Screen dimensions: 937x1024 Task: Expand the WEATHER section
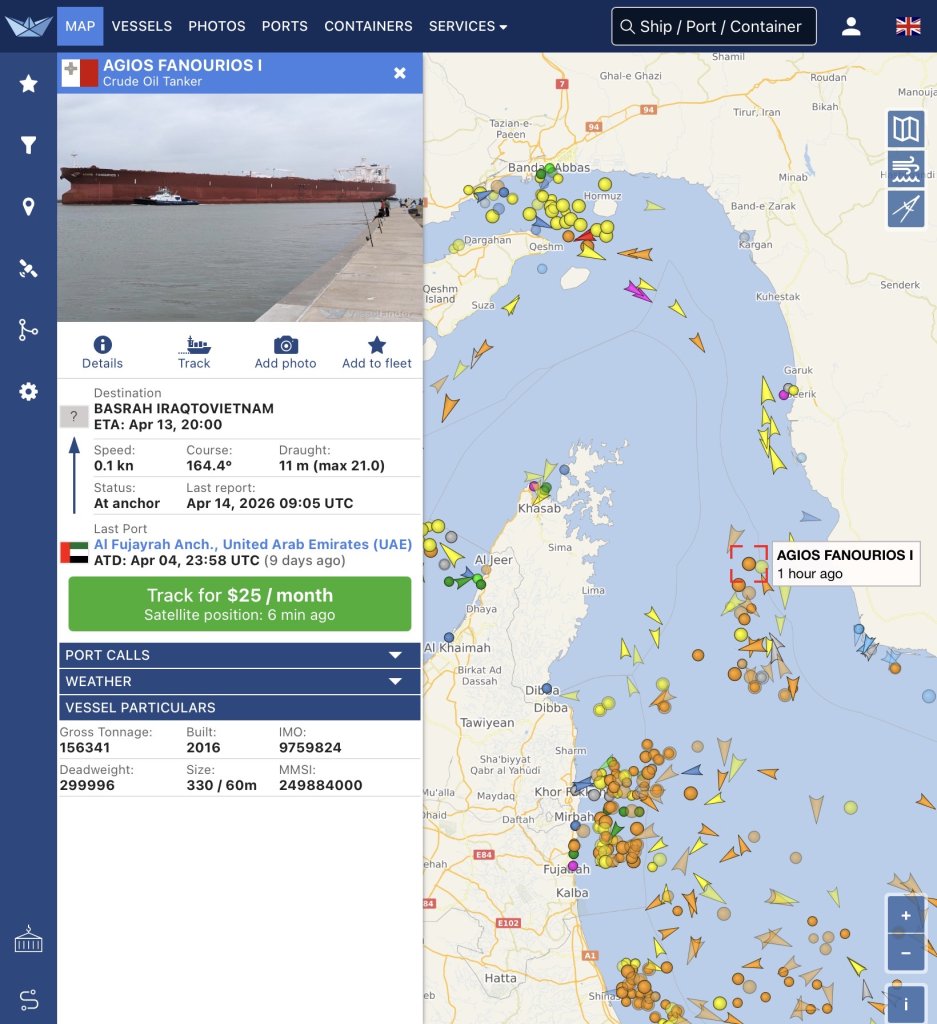[240, 681]
